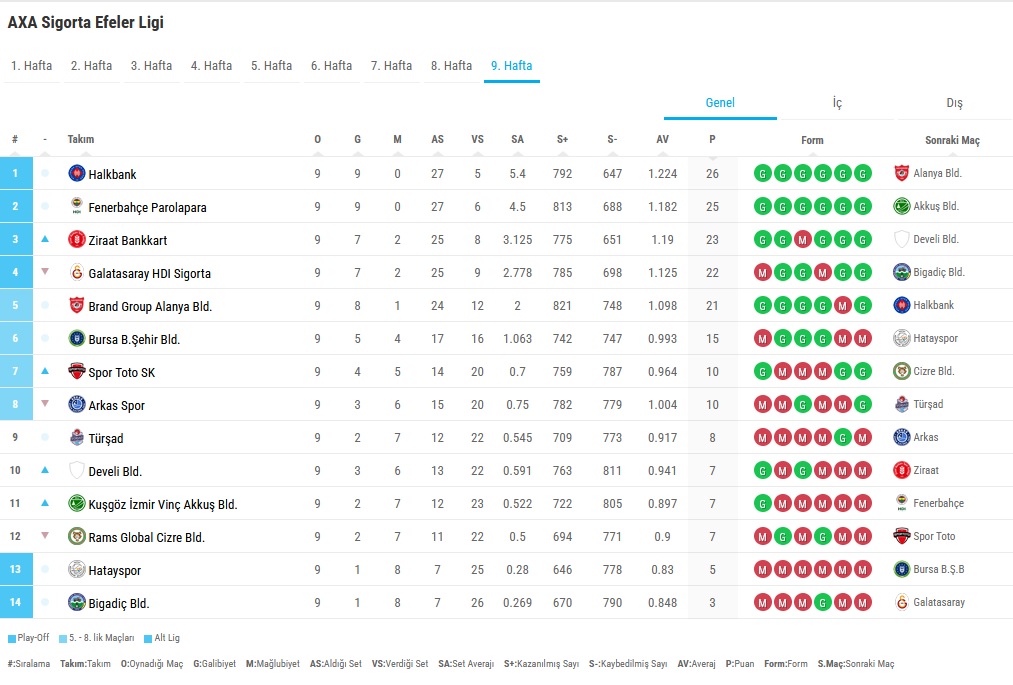The width and height of the screenshot is (1013, 685).
Task: Click Spor Toto SK team logo
Action: (x=77, y=371)
